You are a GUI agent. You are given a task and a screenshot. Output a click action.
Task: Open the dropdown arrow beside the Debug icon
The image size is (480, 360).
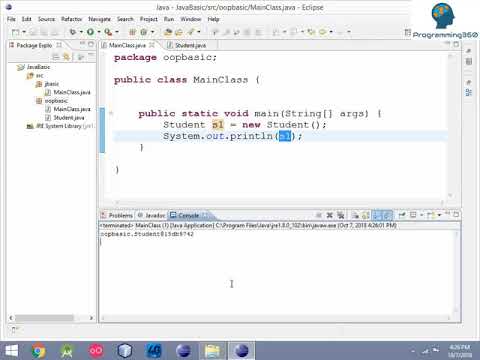click(81, 32)
